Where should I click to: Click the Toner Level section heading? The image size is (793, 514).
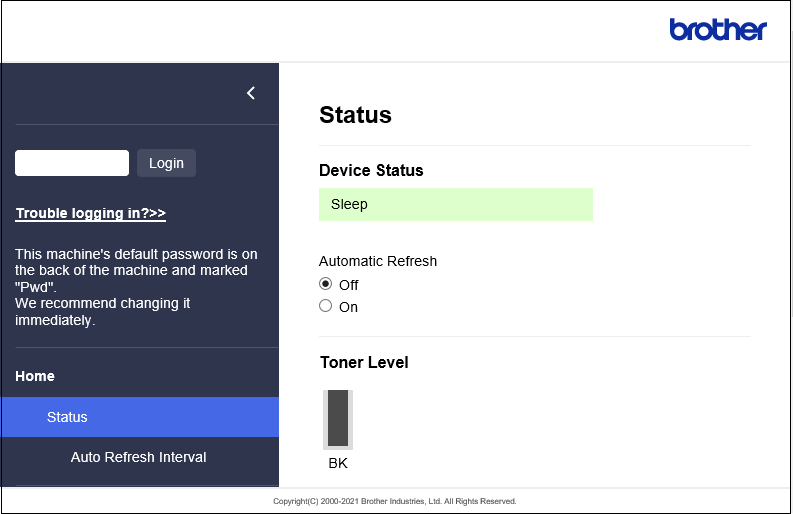[364, 362]
